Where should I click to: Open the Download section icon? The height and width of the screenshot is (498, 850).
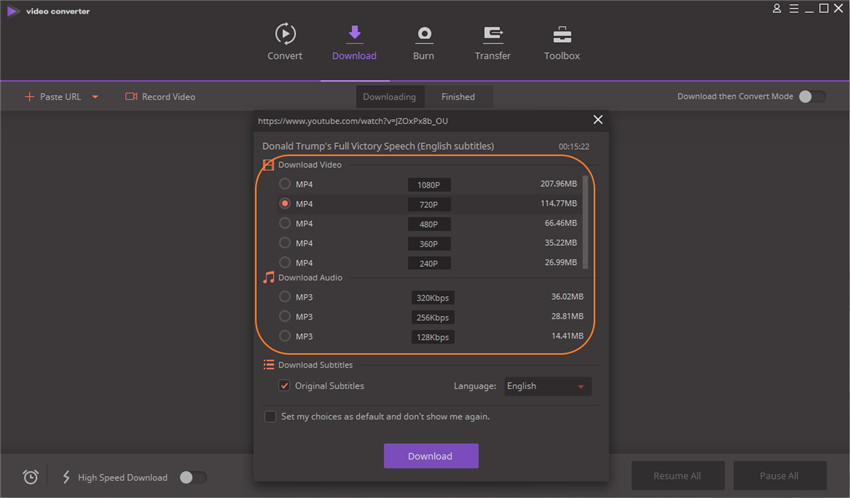tap(355, 33)
